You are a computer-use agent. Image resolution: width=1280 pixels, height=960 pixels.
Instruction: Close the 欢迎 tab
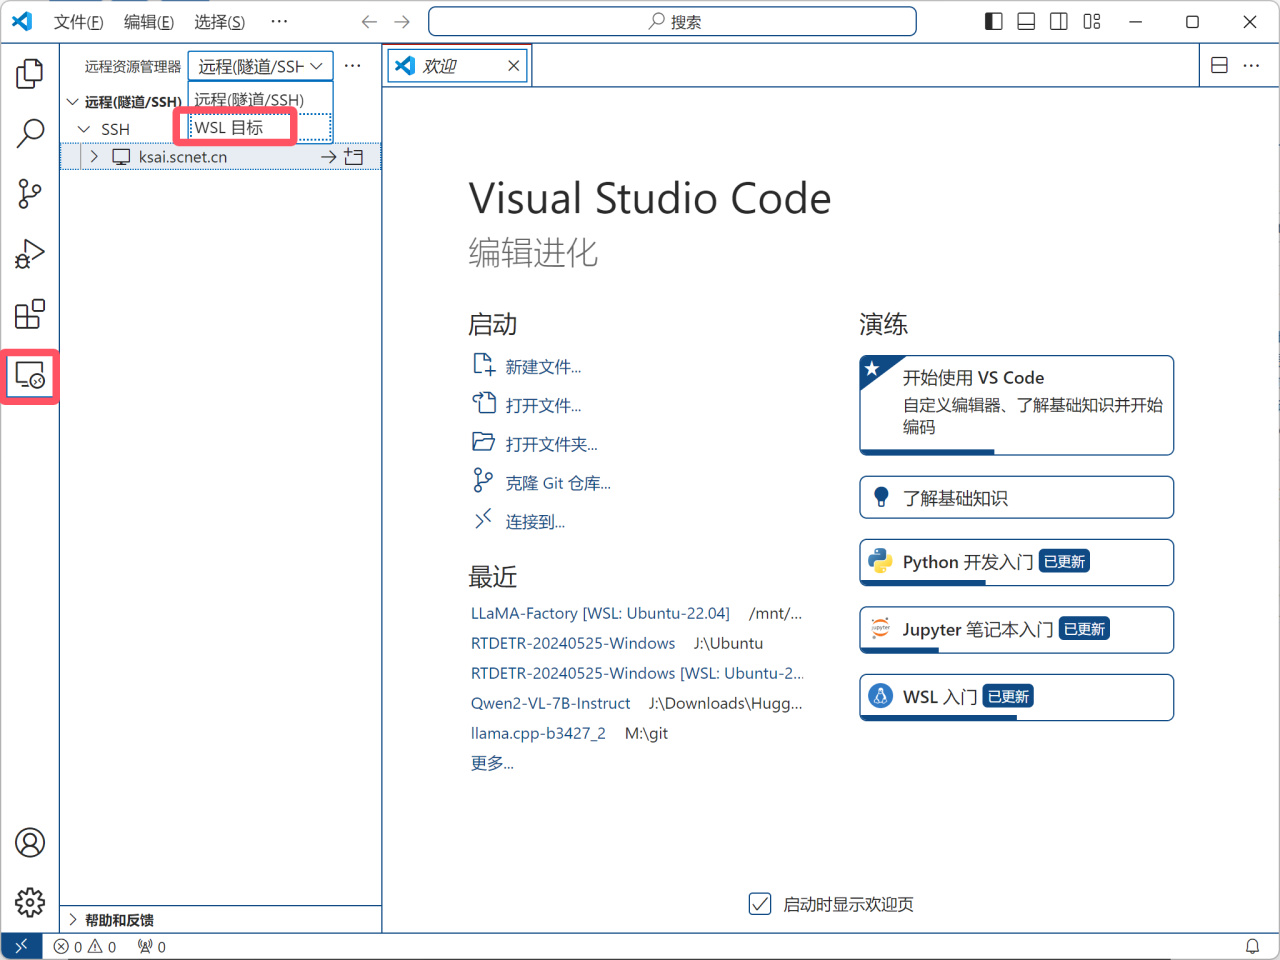pos(514,66)
